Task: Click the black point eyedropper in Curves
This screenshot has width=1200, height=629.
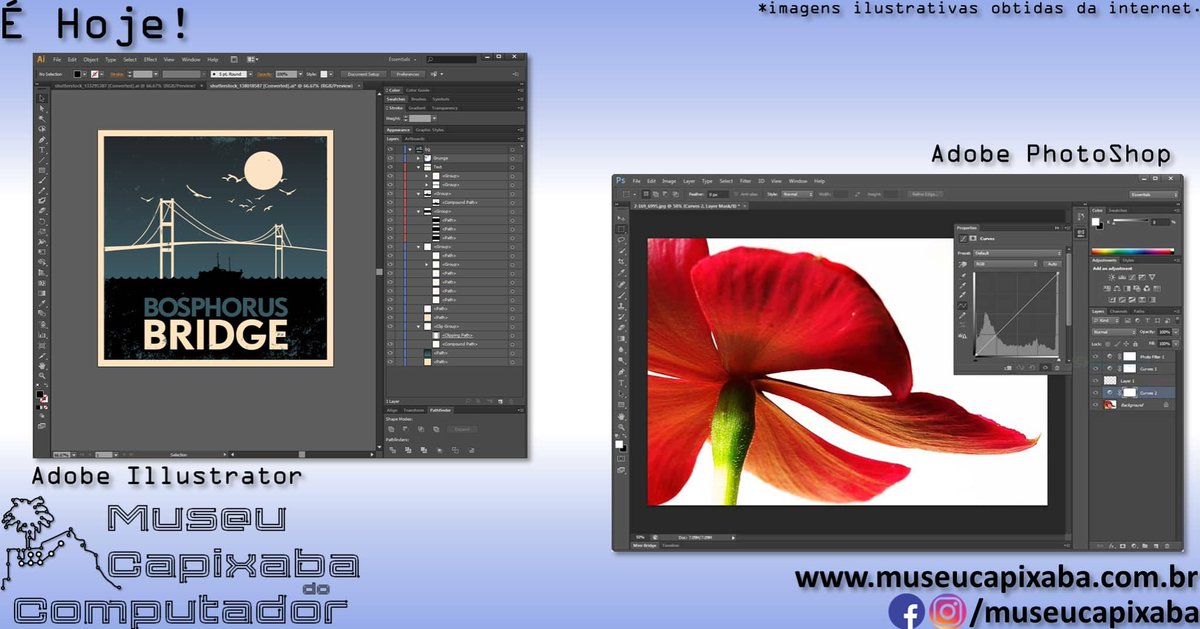Action: [963, 275]
